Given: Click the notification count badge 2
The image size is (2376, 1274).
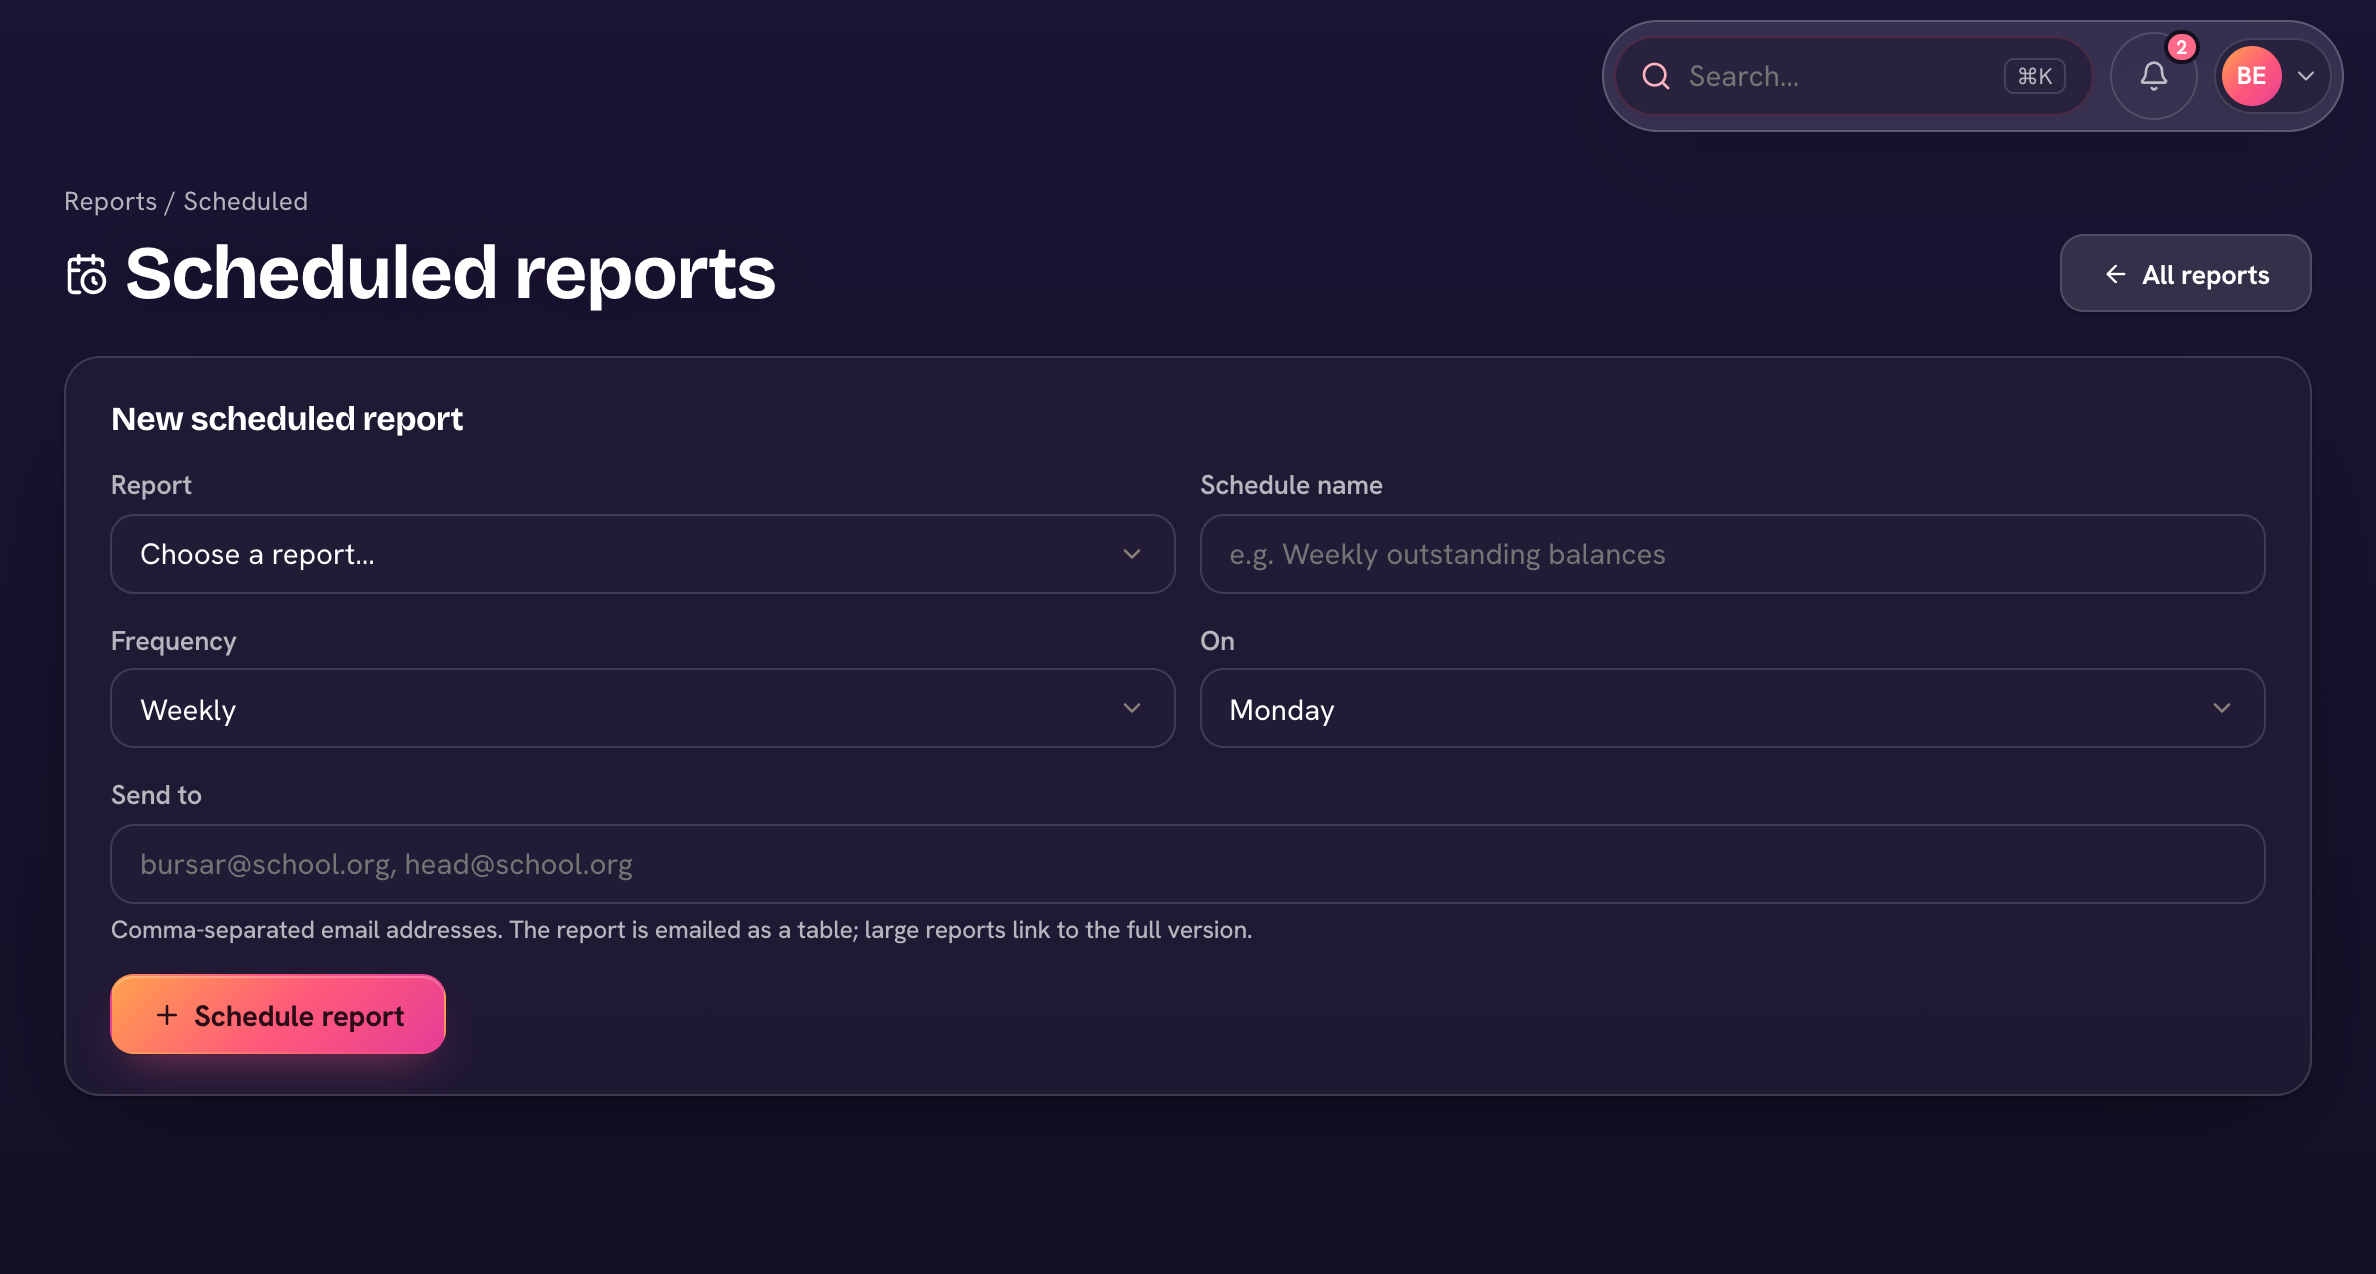Looking at the screenshot, I should [x=2181, y=47].
